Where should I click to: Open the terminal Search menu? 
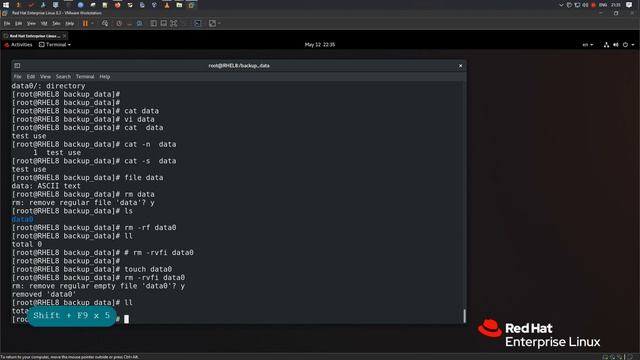[x=63, y=77]
